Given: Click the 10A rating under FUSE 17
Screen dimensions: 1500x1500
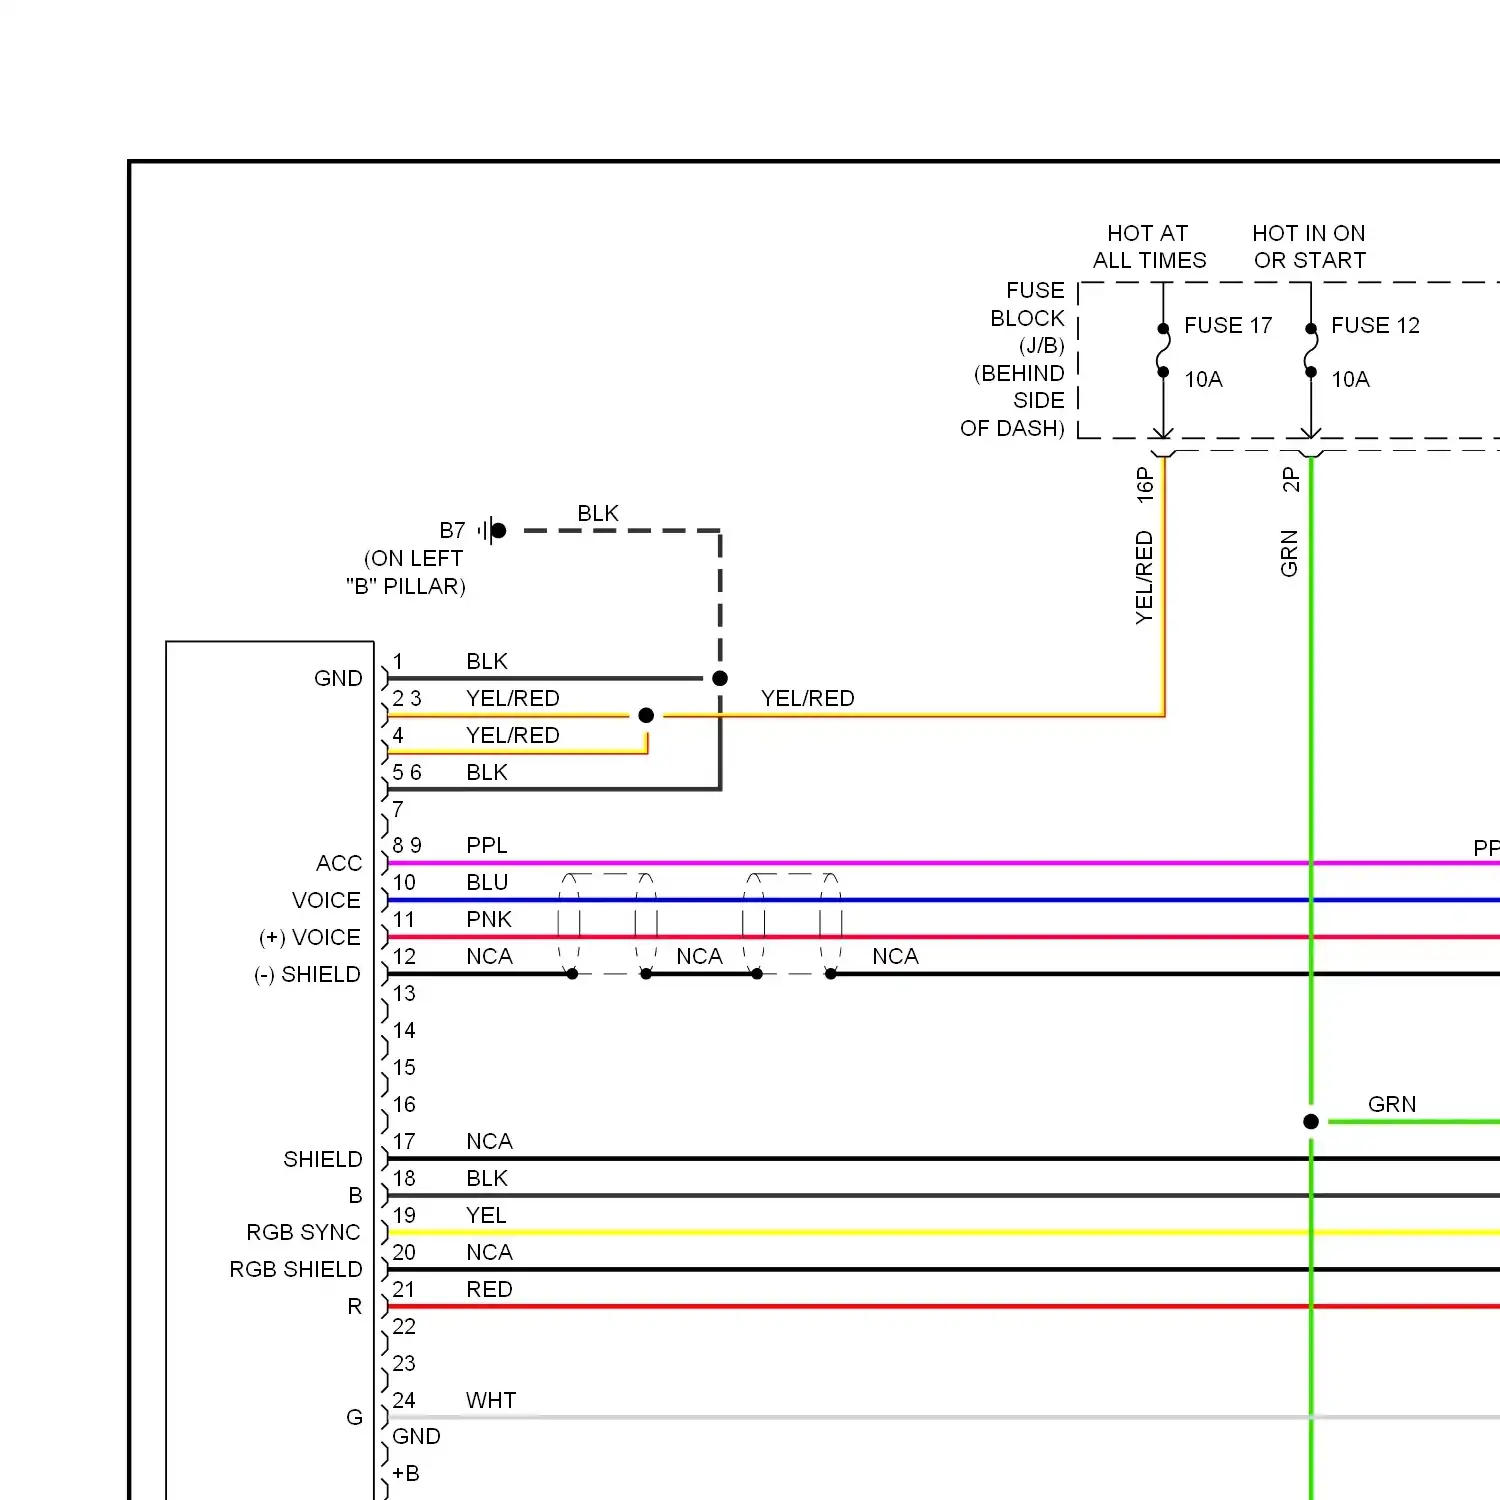Looking at the screenshot, I should (1203, 379).
